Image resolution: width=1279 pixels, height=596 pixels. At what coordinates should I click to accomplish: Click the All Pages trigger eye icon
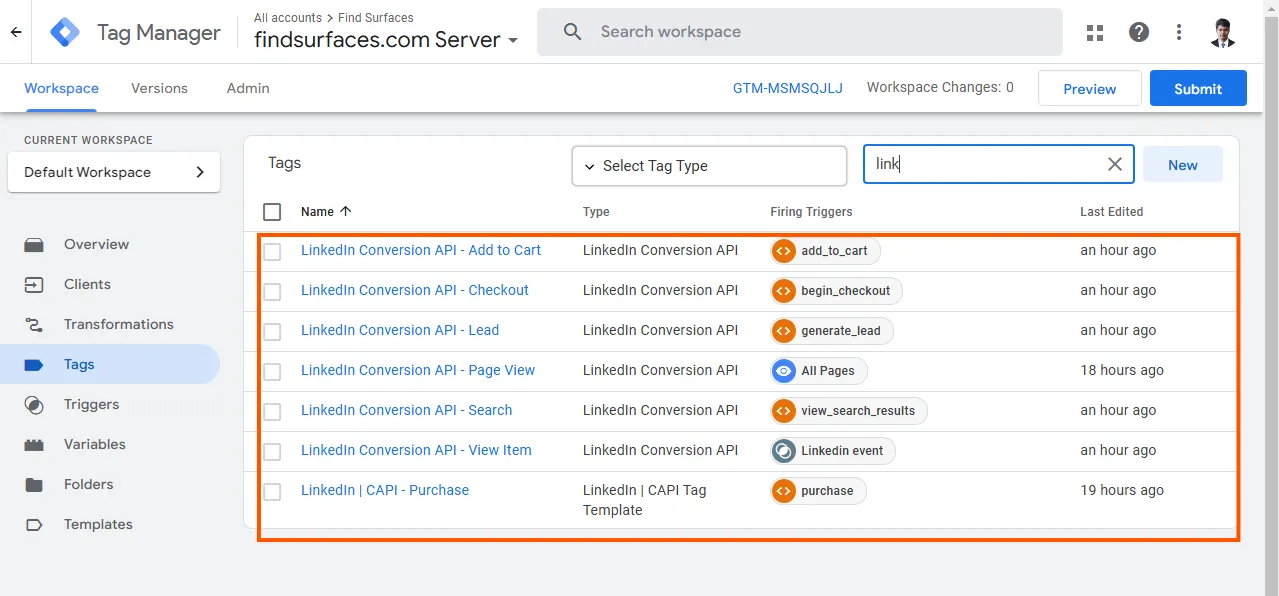[784, 371]
